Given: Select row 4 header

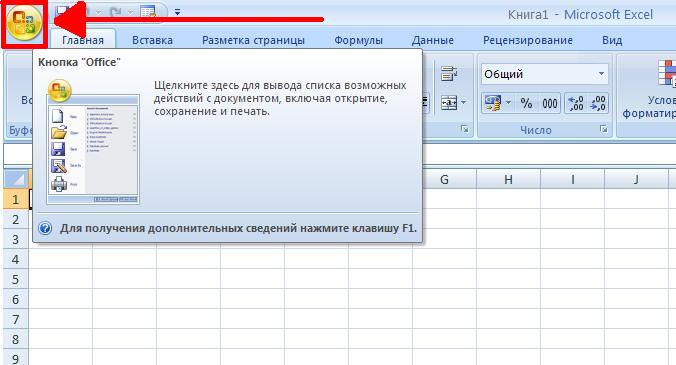Looking at the screenshot, I should pos(16,259).
